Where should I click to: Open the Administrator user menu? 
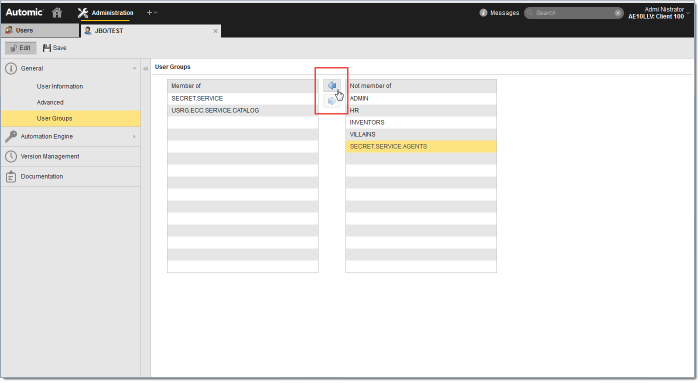[658, 12]
